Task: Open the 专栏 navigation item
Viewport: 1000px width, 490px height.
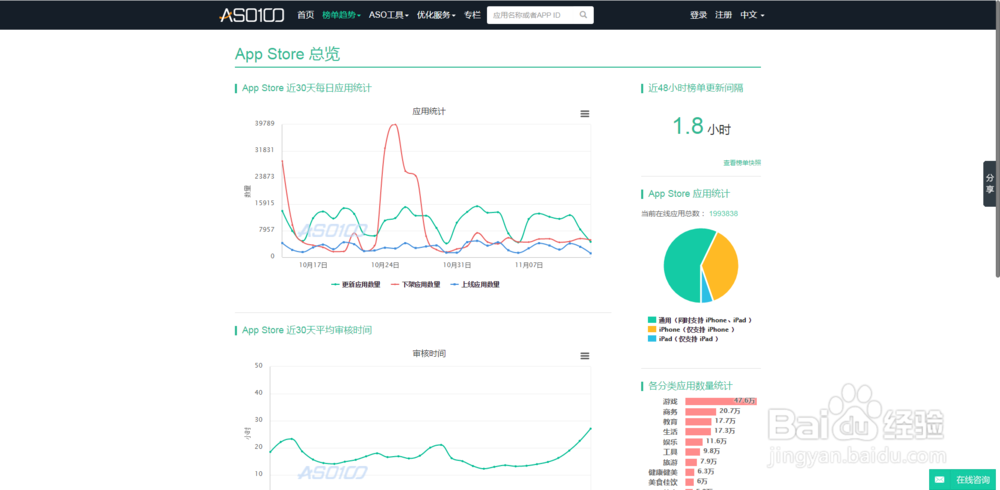Action: 472,15
